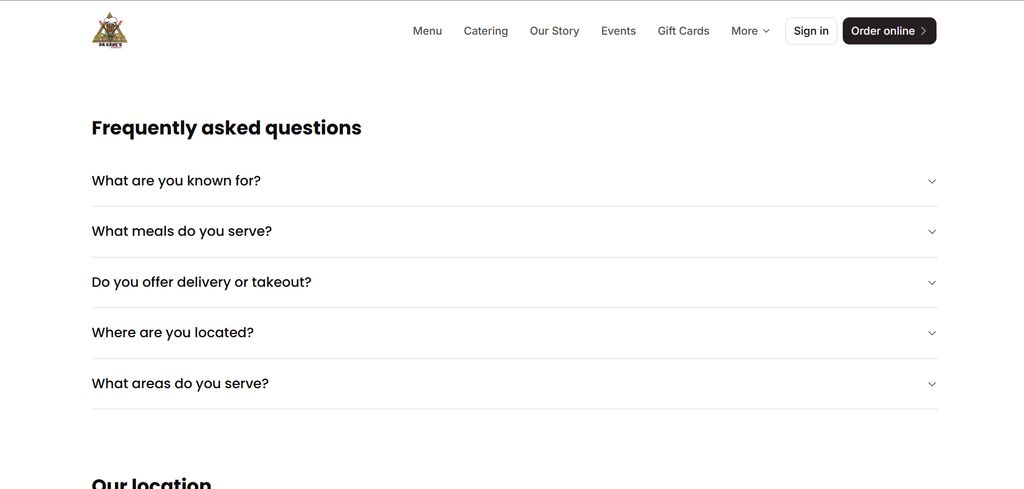Expand 'What meals do you serve?' question

tap(182, 231)
